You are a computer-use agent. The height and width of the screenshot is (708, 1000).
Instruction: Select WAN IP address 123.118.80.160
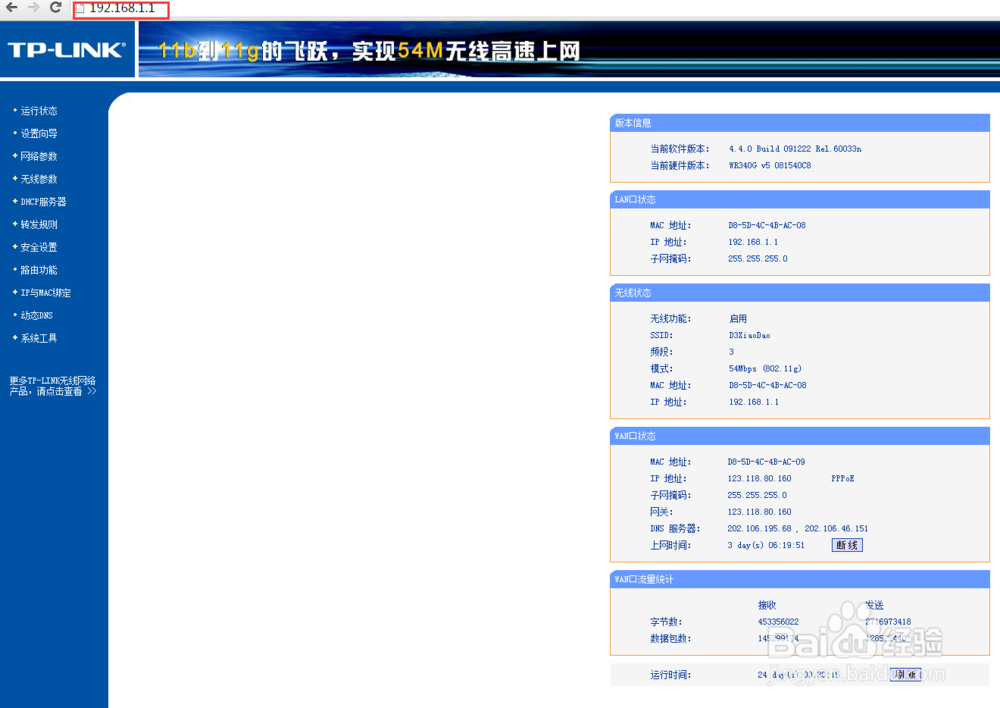[x=760, y=478]
